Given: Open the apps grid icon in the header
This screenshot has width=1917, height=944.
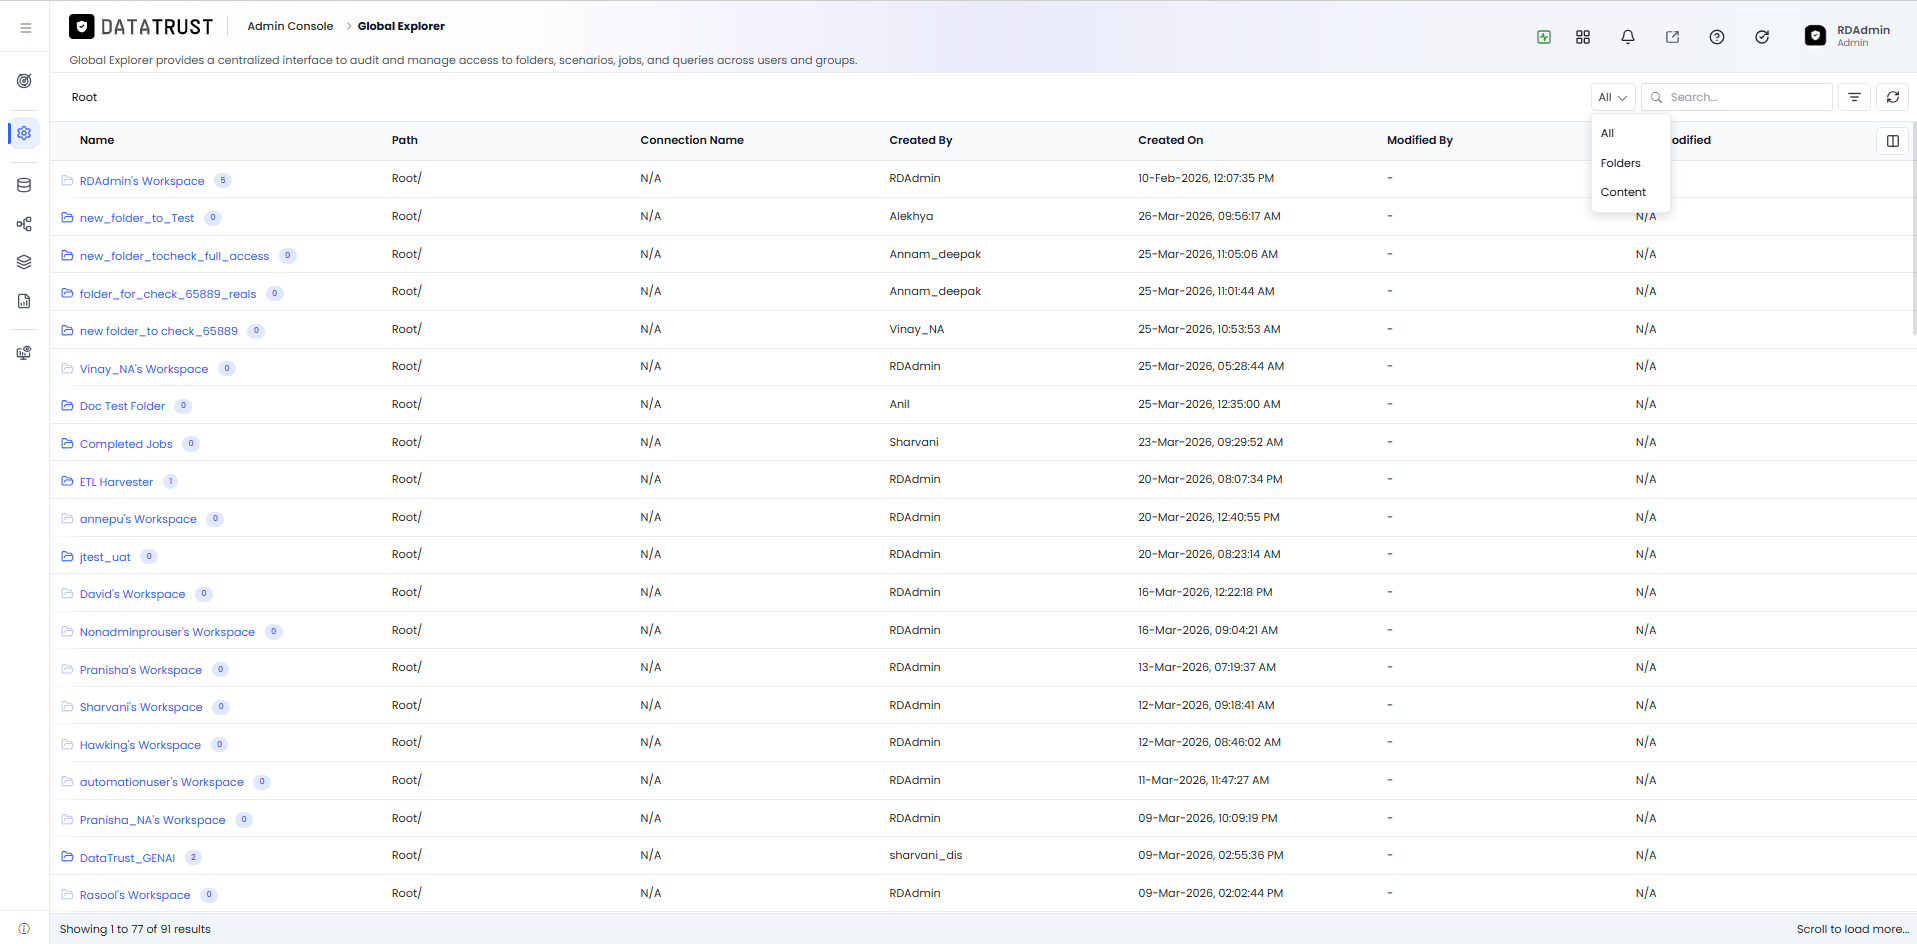Looking at the screenshot, I should pos(1583,37).
